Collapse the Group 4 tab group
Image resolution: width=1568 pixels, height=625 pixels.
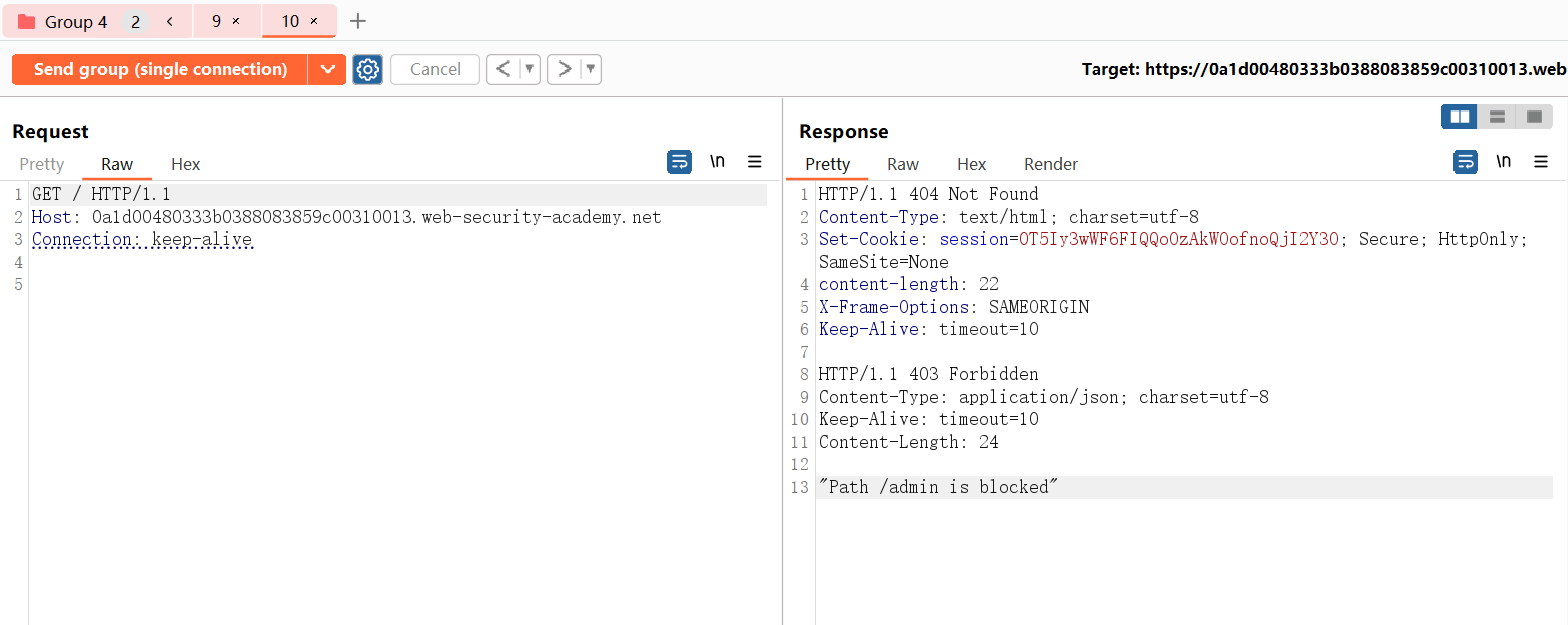tap(170, 21)
